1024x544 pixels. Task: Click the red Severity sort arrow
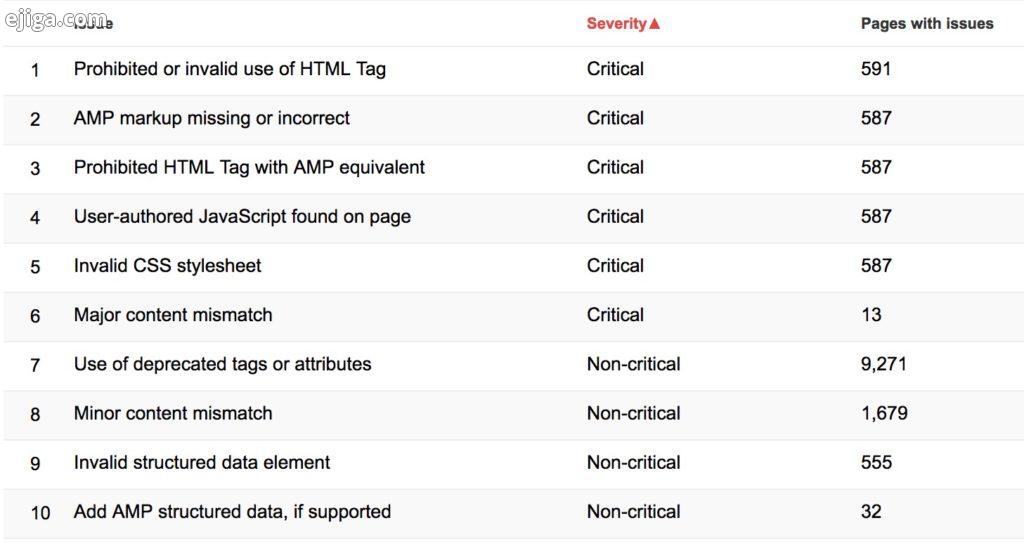click(x=654, y=24)
